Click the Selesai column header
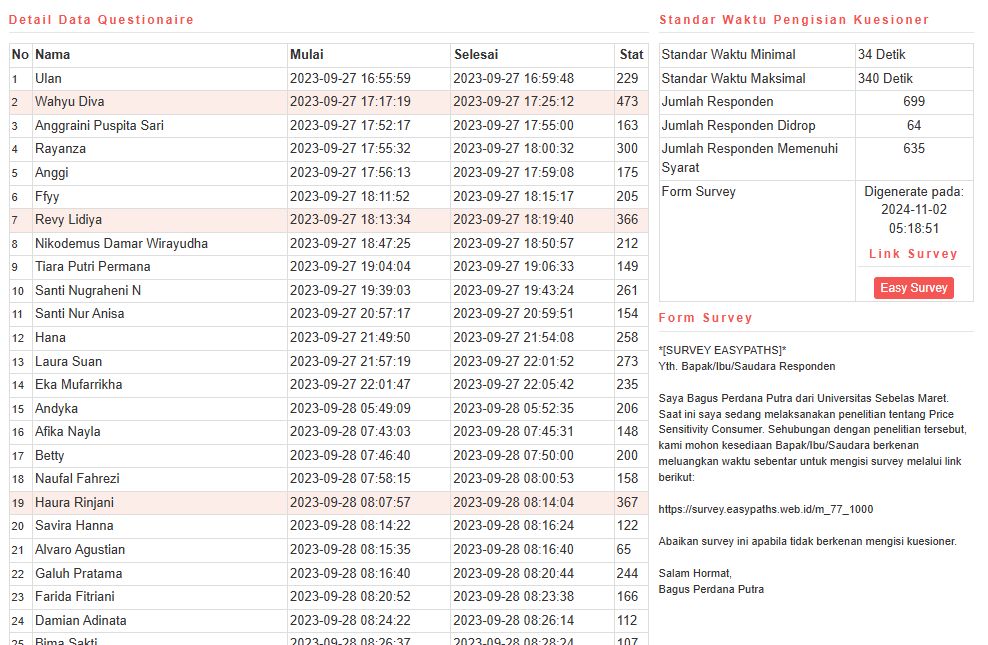 (476, 55)
